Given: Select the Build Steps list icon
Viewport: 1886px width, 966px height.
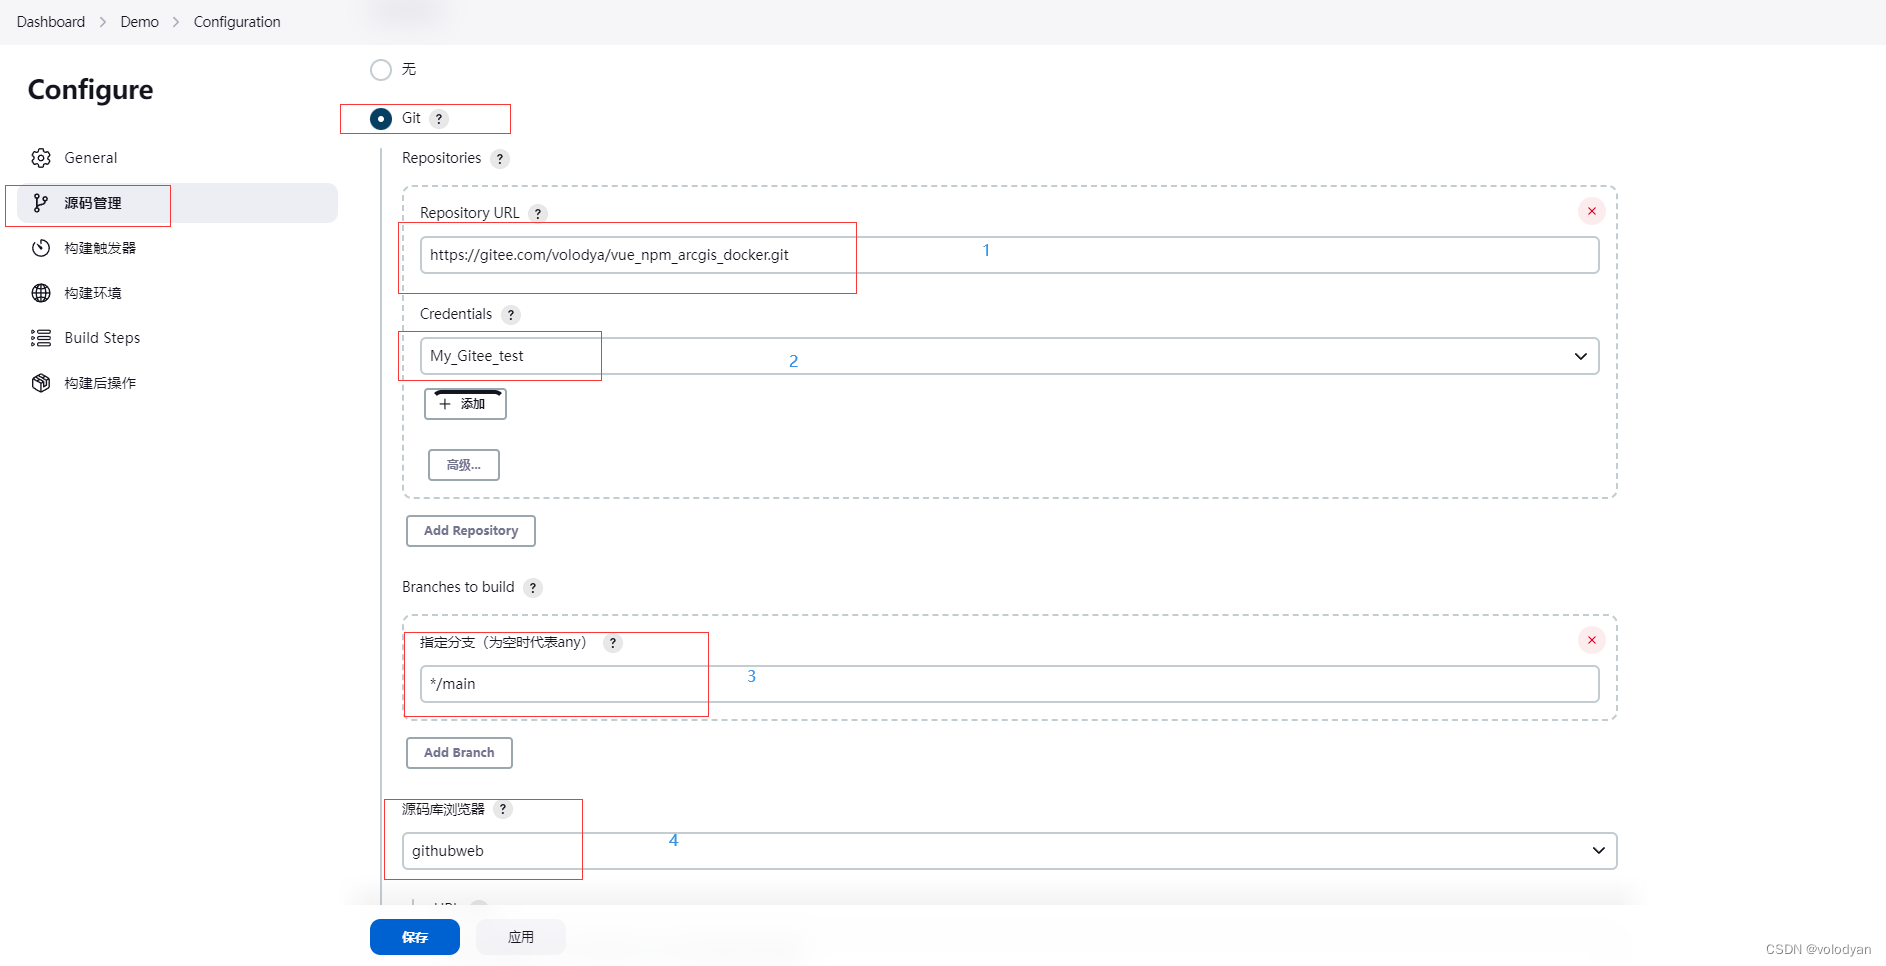Looking at the screenshot, I should pos(41,337).
